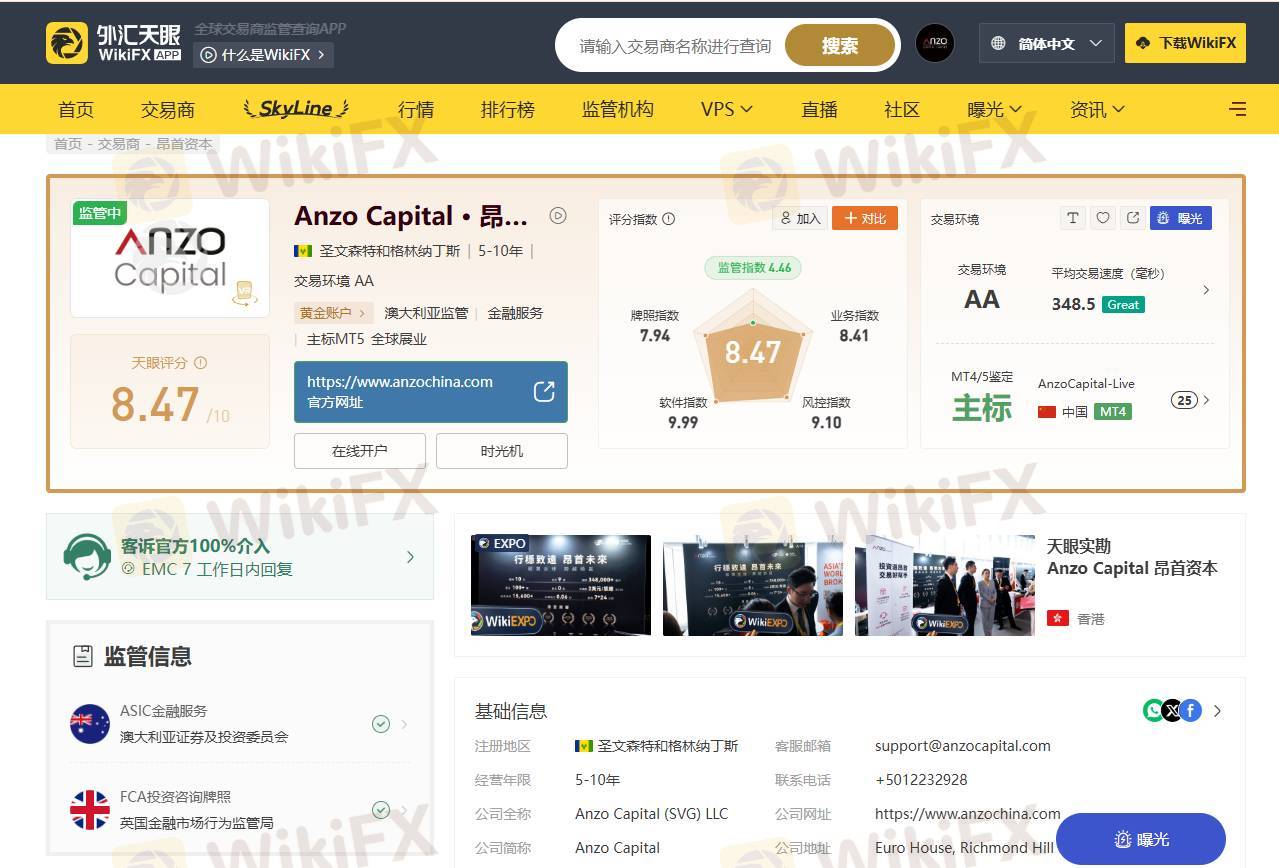Click the heart favorite icon in trading environment panel

[1103, 218]
